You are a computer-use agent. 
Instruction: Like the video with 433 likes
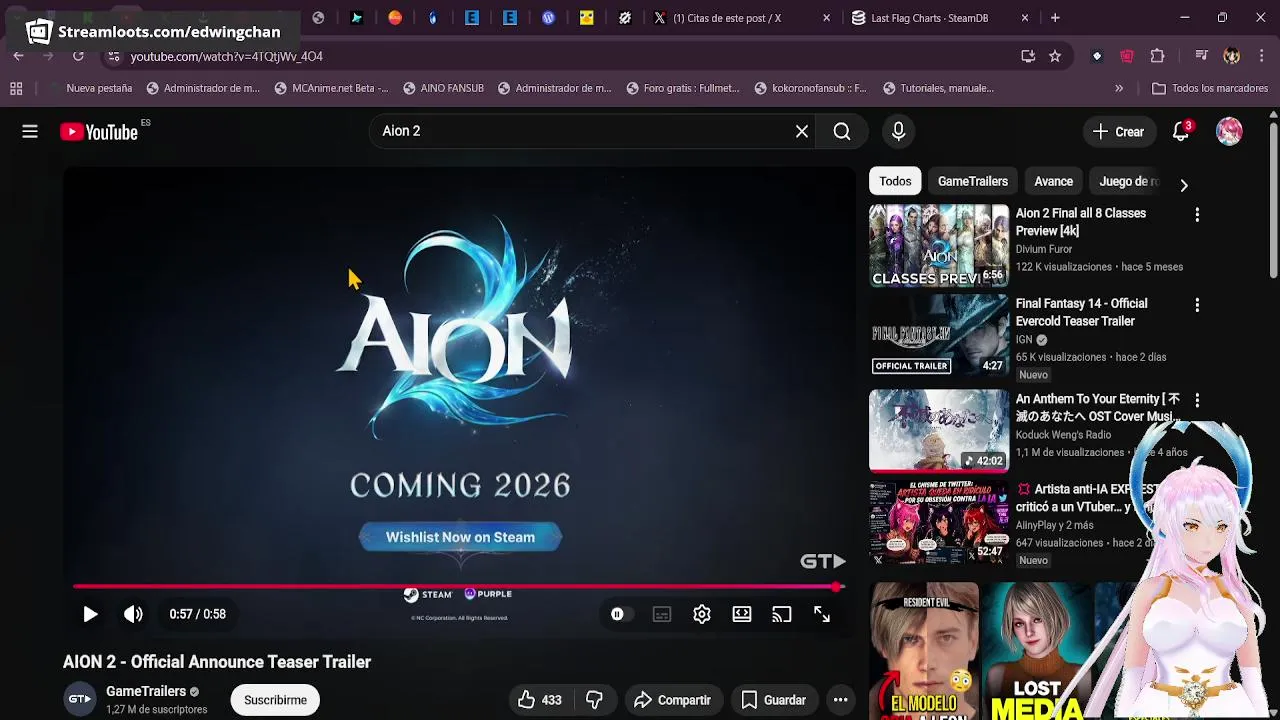[539, 700]
